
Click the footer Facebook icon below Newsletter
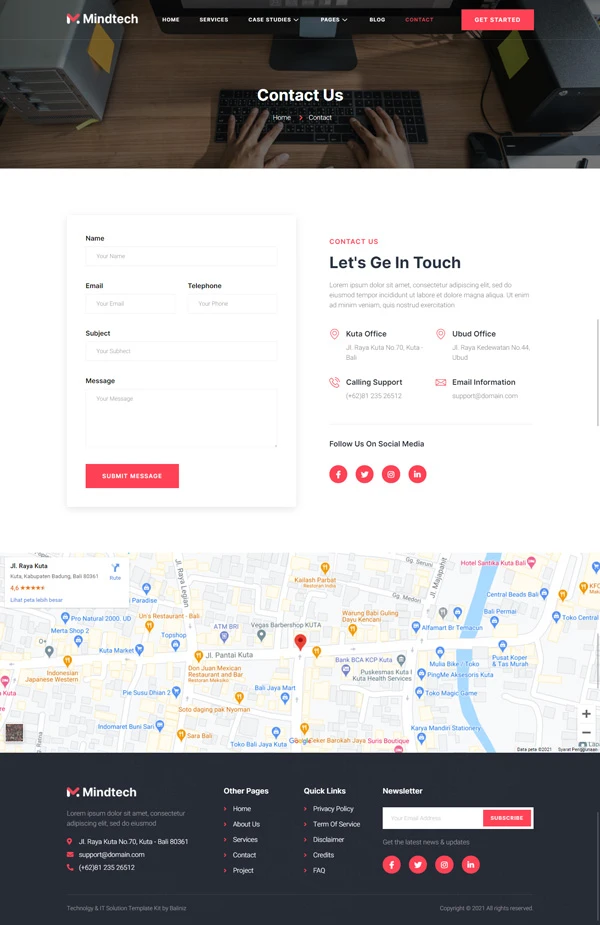click(x=392, y=864)
